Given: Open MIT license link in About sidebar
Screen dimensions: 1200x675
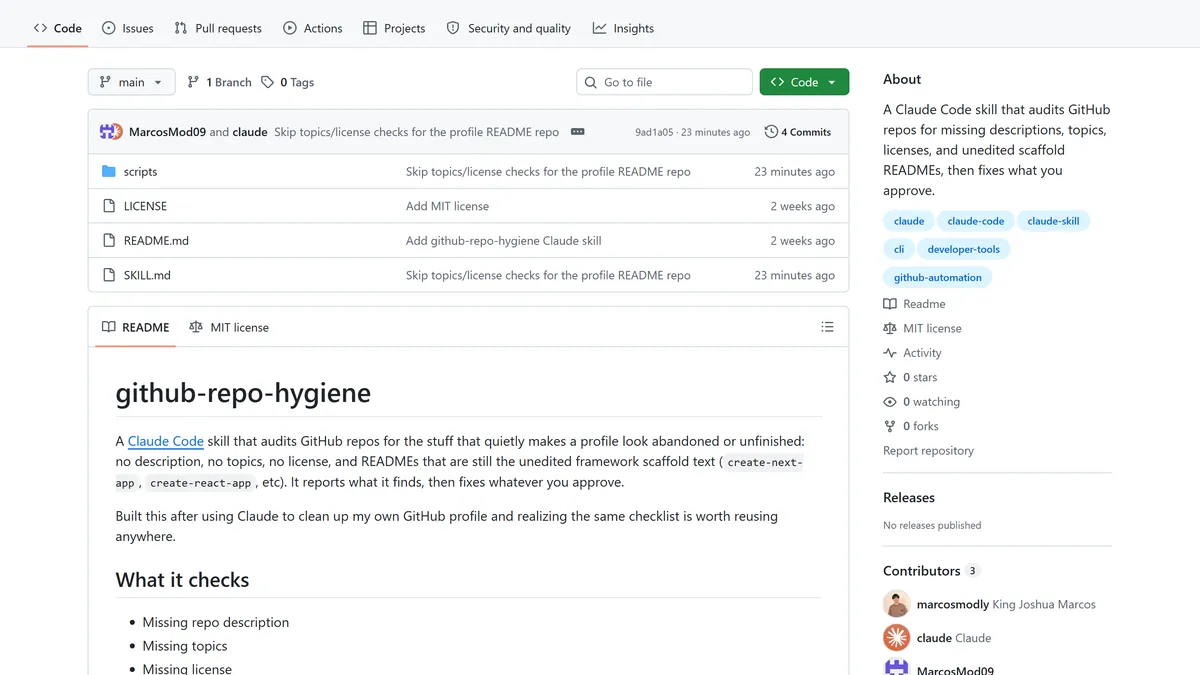Looking at the screenshot, I should (x=922, y=328).
